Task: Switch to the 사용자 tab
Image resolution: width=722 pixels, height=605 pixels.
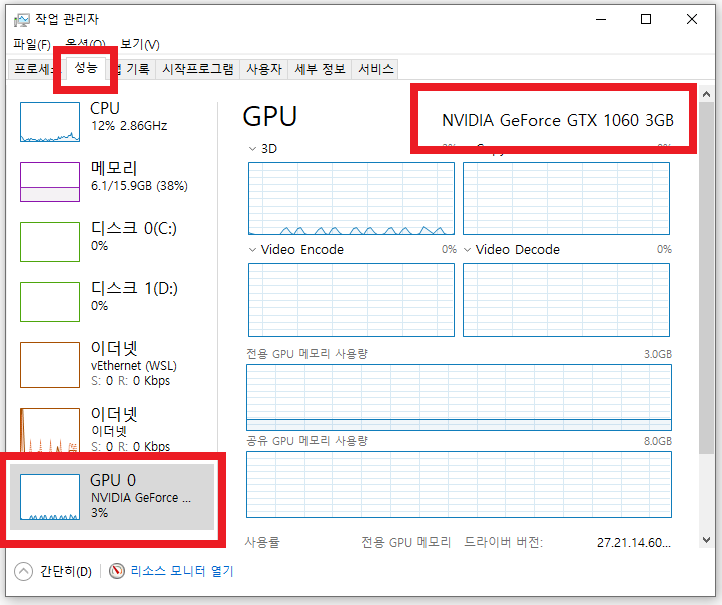Action: point(264,69)
